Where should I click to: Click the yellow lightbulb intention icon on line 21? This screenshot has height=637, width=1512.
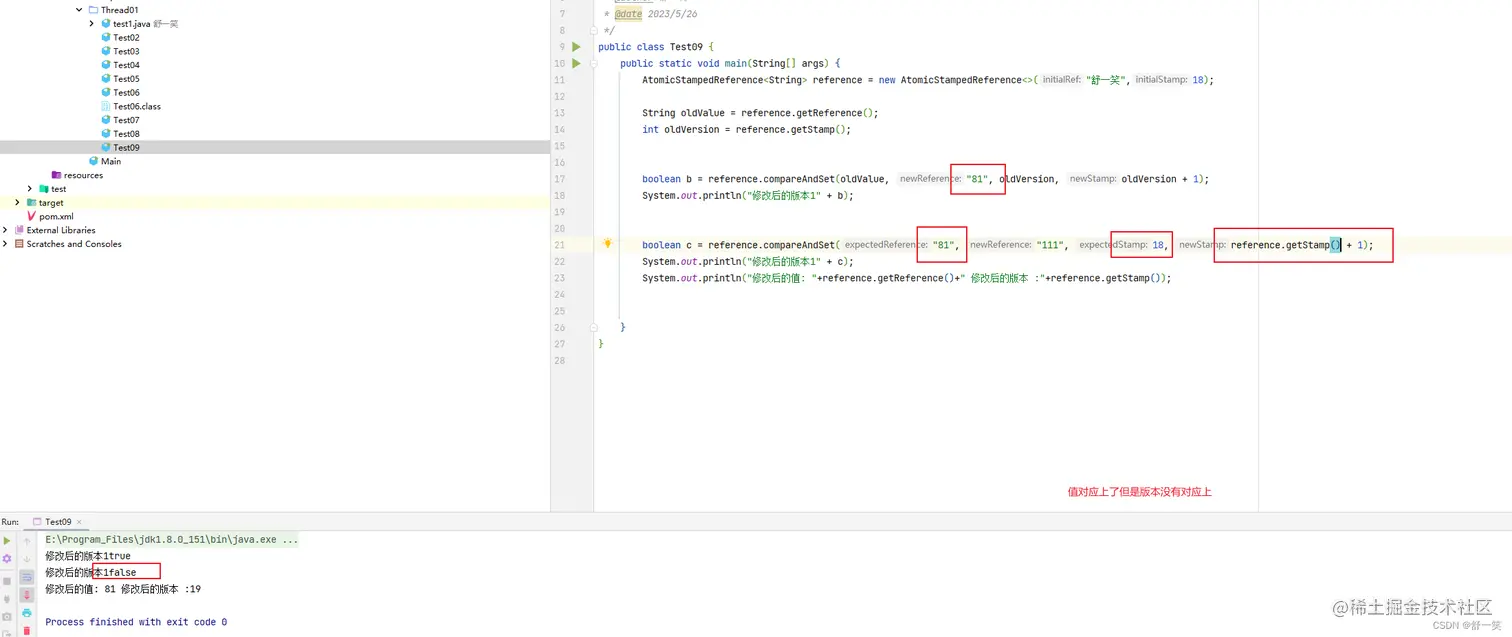(x=607, y=244)
